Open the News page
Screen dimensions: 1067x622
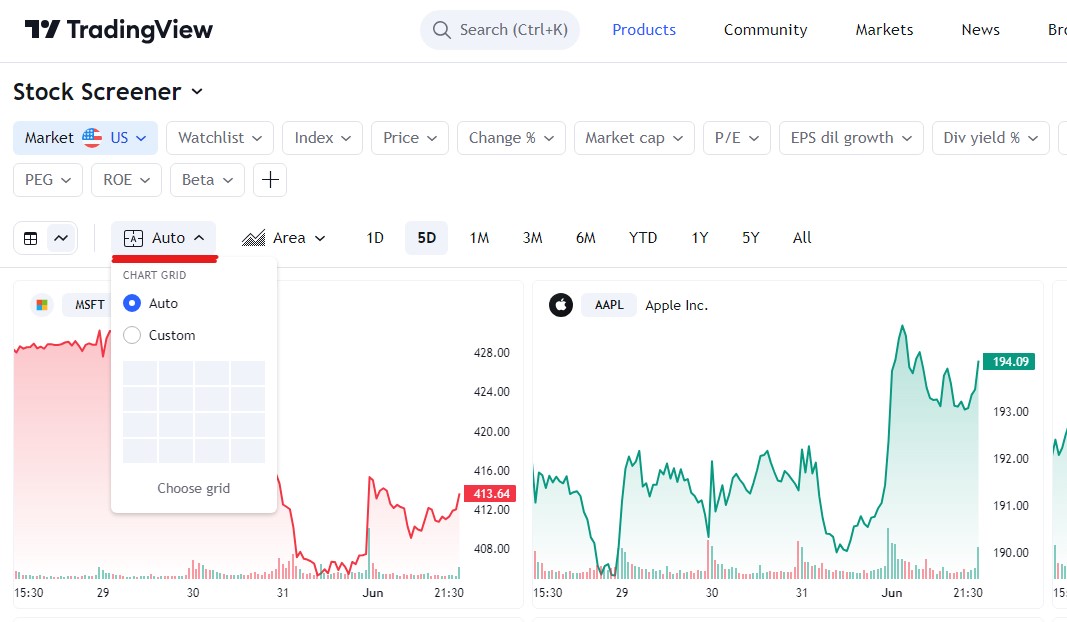click(x=979, y=30)
